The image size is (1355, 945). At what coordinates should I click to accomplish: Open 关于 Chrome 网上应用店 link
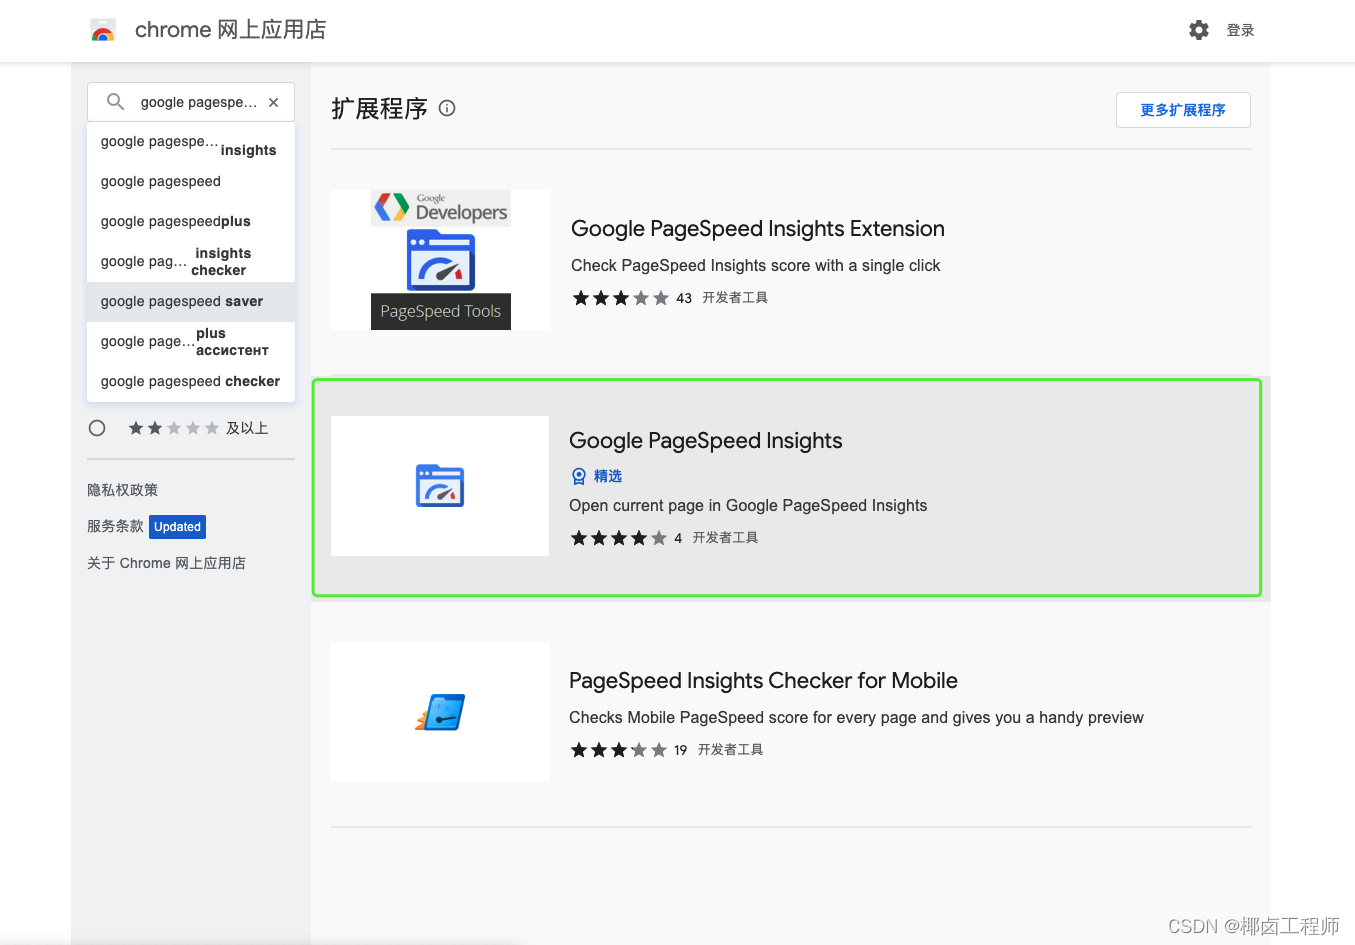(166, 563)
